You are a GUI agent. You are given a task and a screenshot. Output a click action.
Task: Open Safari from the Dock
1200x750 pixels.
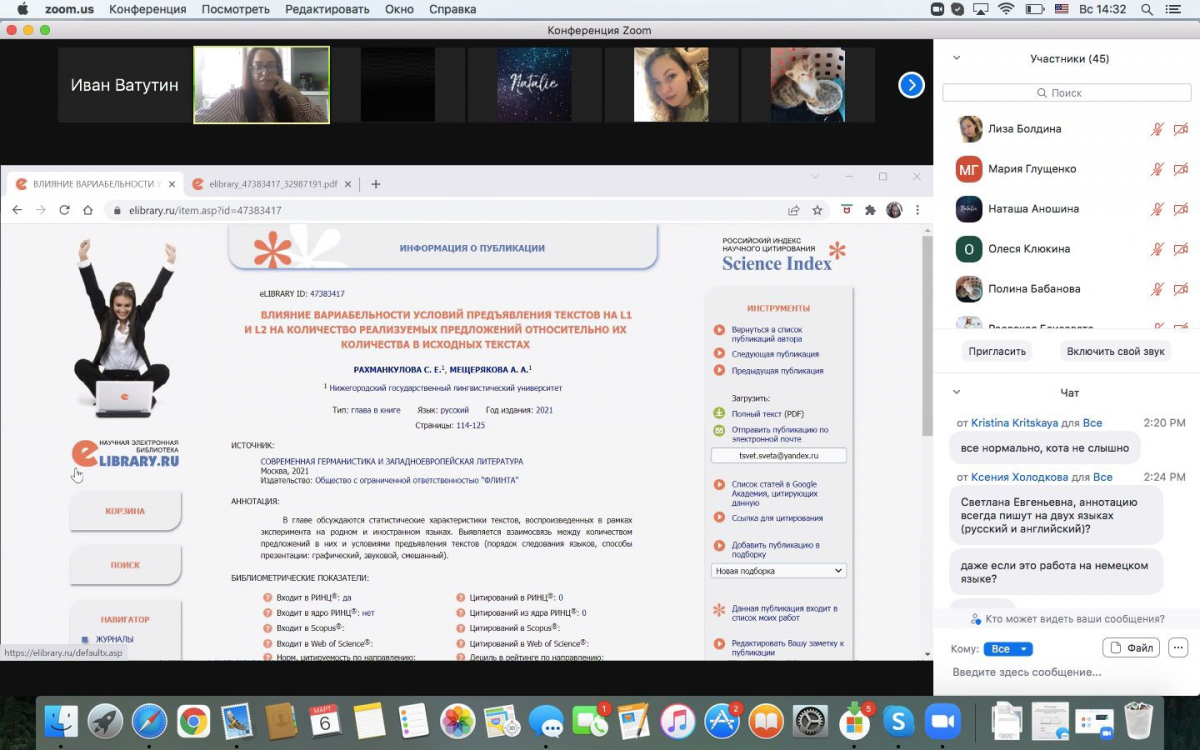point(149,721)
